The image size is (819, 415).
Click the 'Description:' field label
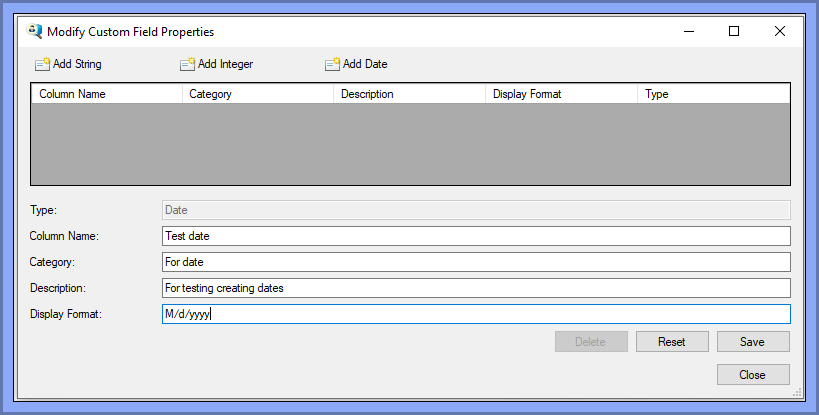coord(58,288)
